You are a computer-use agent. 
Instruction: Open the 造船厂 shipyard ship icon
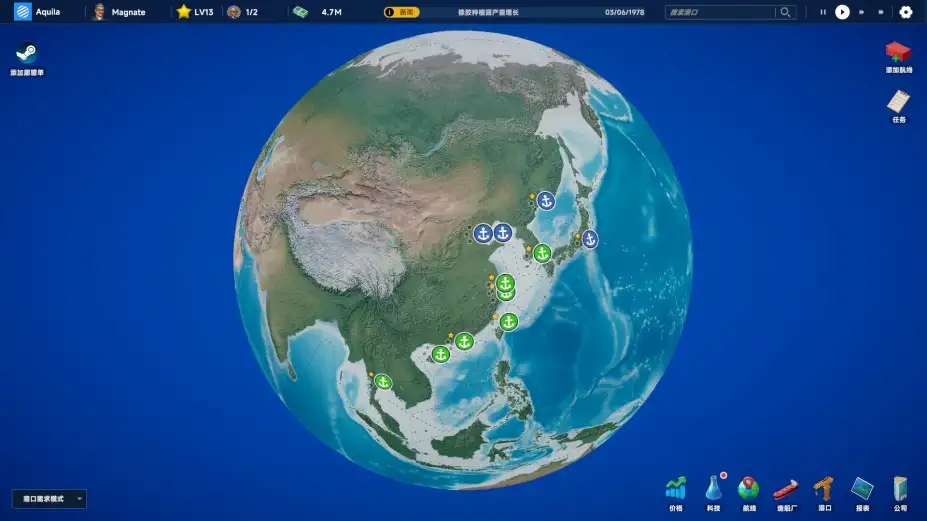(786, 490)
